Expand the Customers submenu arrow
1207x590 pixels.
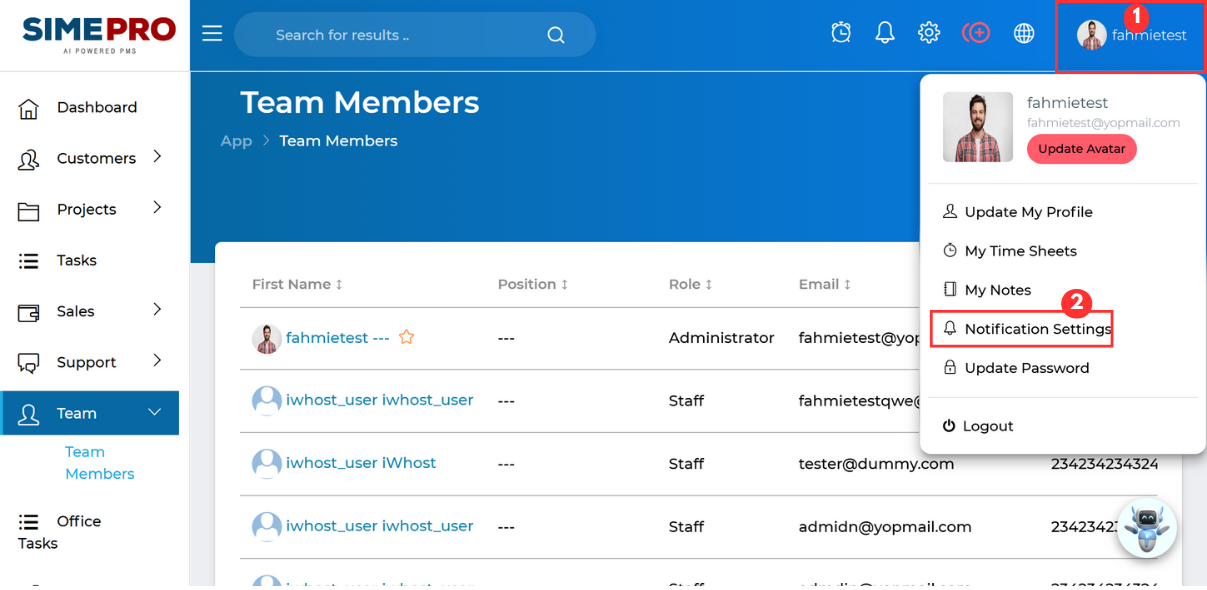click(157, 156)
